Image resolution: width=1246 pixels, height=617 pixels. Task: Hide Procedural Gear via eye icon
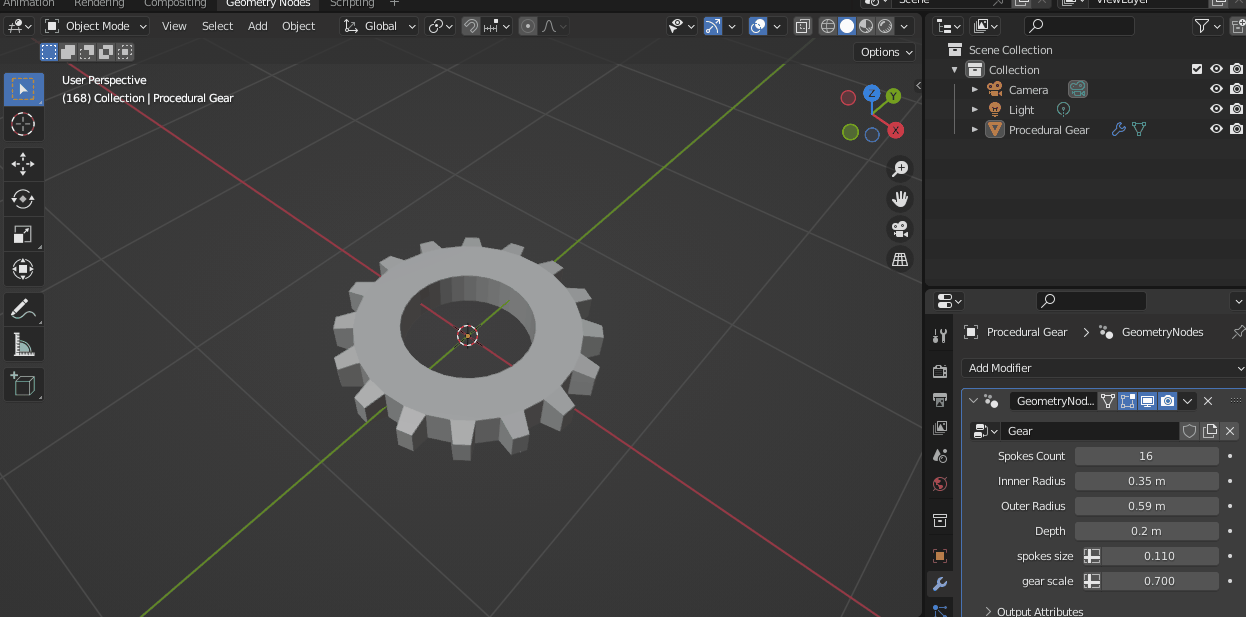pyautogui.click(x=1217, y=130)
